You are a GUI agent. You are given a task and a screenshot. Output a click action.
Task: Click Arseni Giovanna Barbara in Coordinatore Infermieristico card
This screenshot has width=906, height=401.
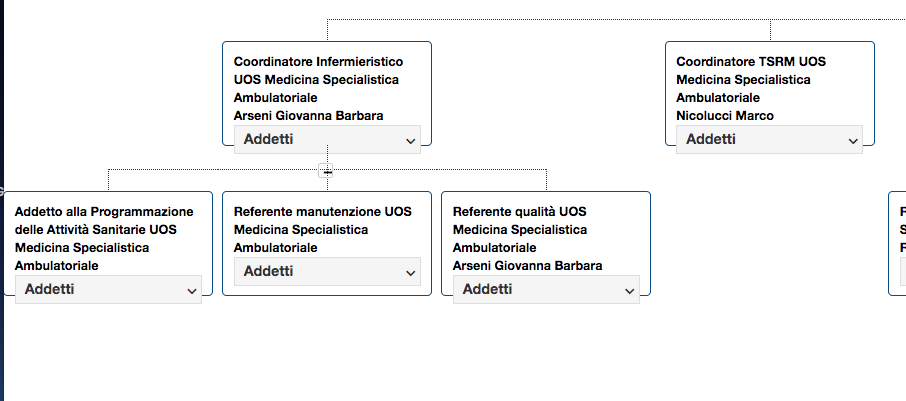pyautogui.click(x=308, y=116)
